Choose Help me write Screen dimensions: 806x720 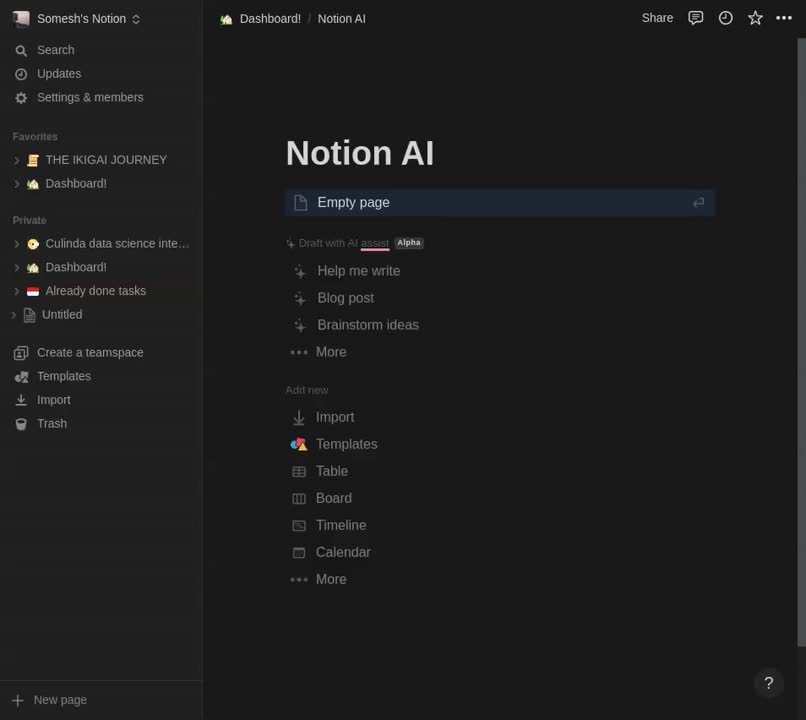pyautogui.click(x=358, y=271)
